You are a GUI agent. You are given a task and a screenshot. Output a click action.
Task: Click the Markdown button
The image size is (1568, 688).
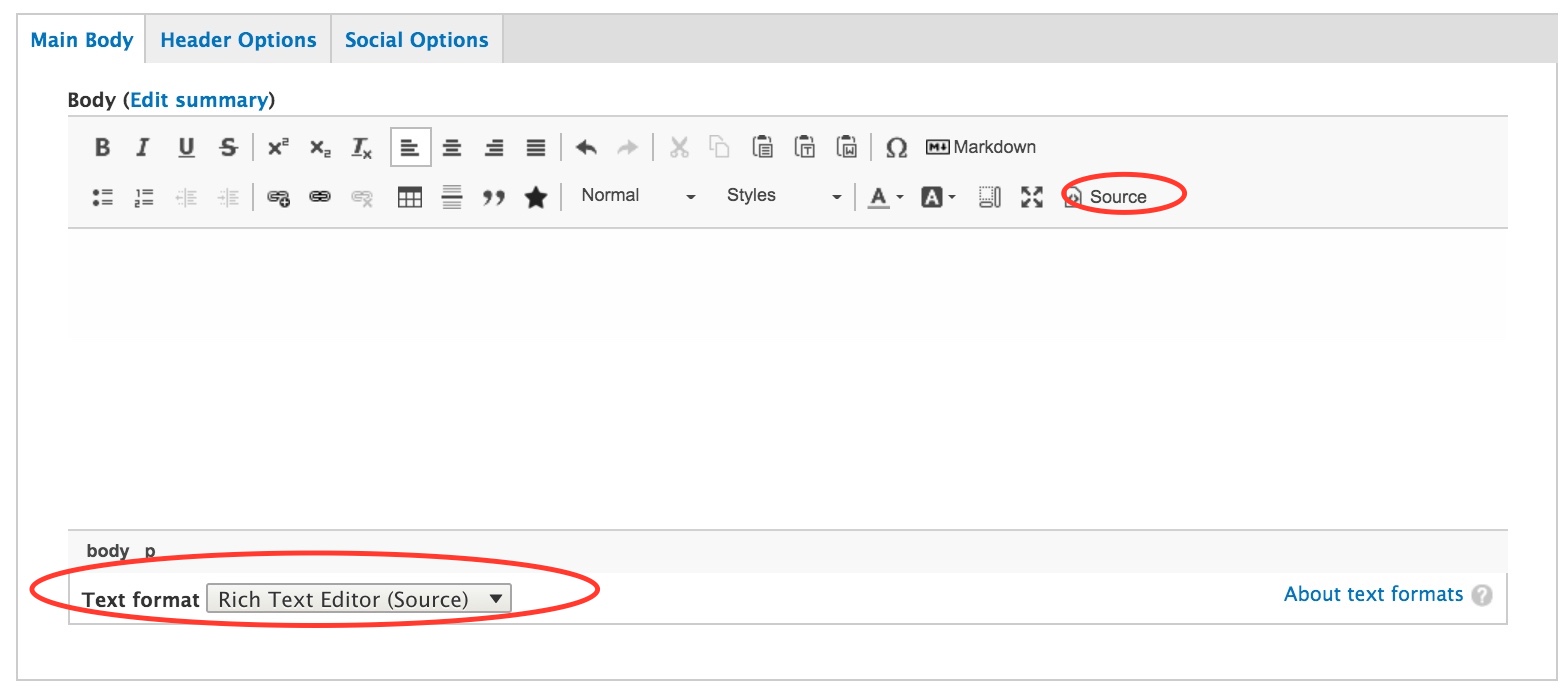[x=980, y=147]
